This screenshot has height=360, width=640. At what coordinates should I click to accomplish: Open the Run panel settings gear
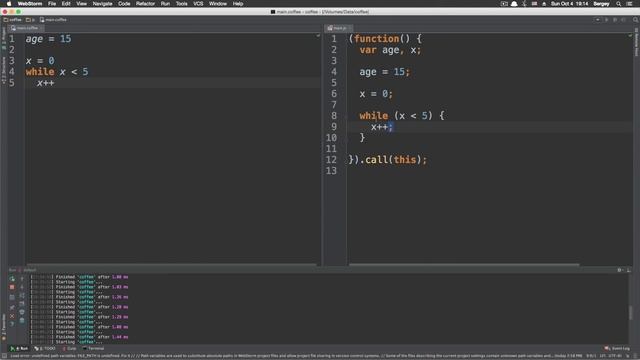tap(620, 270)
